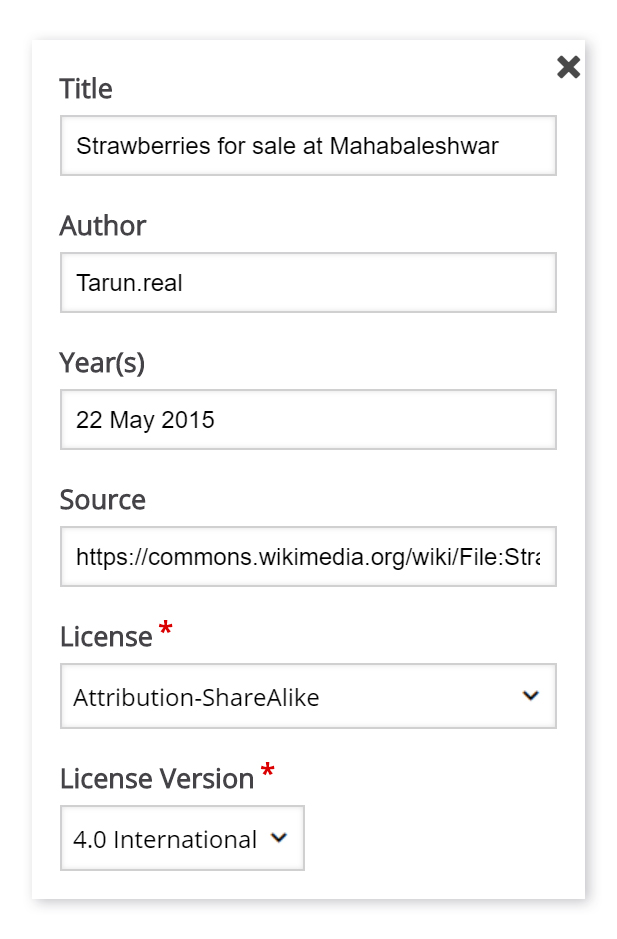The image size is (617, 939).
Task: Focus the Title input field
Action: [308, 146]
